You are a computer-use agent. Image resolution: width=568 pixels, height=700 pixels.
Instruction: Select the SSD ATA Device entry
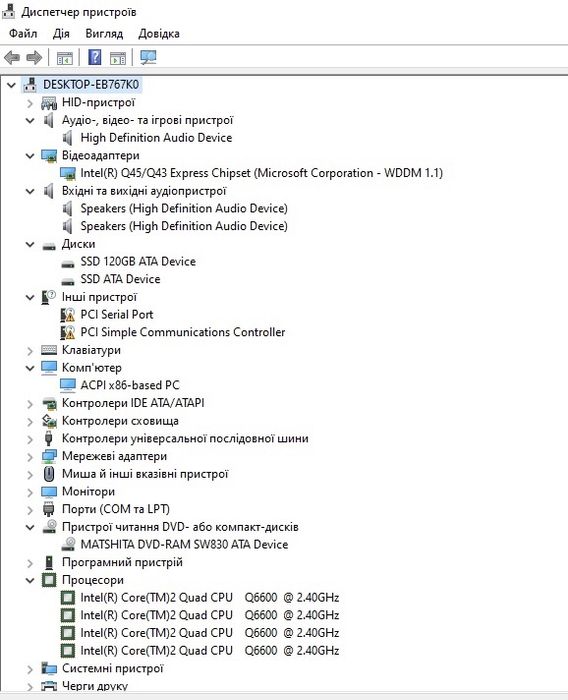(120, 279)
